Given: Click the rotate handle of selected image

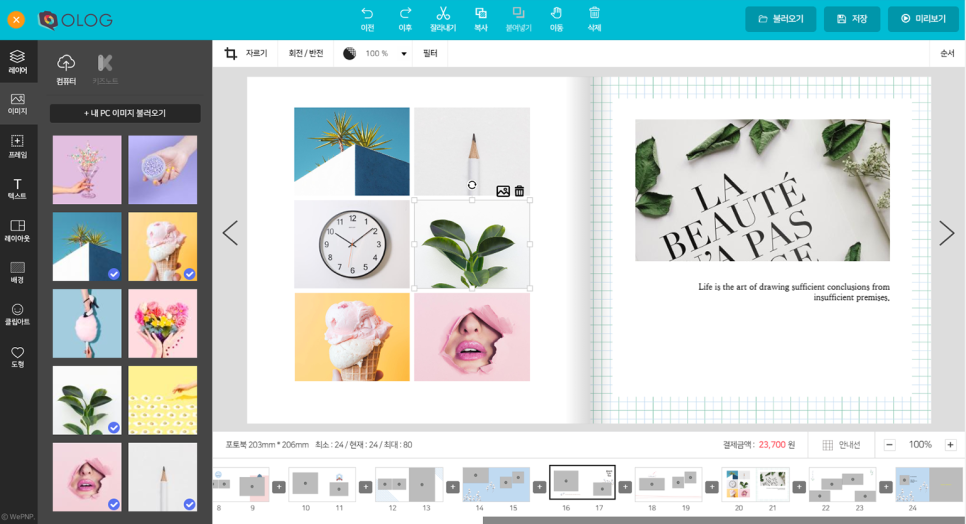Looking at the screenshot, I should pyautogui.click(x=472, y=185).
